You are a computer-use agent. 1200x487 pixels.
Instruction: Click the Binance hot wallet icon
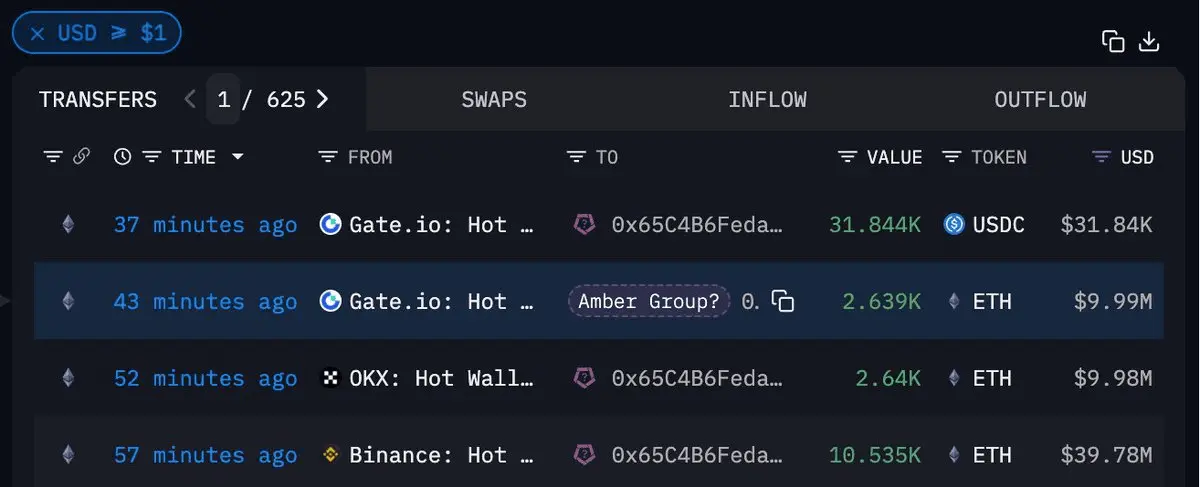330,455
